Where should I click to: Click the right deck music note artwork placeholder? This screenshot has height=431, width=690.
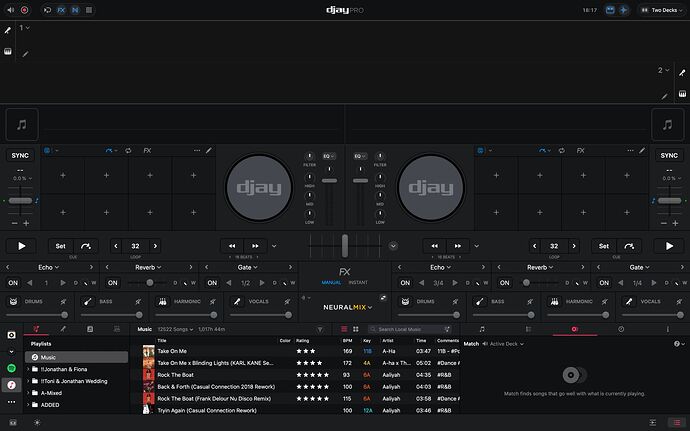pos(667,125)
